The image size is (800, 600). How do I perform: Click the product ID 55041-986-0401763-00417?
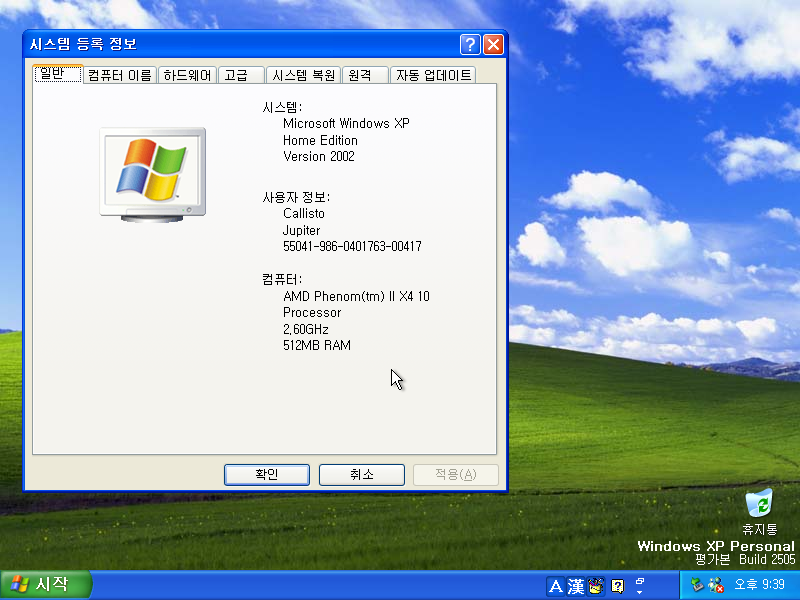pos(352,246)
